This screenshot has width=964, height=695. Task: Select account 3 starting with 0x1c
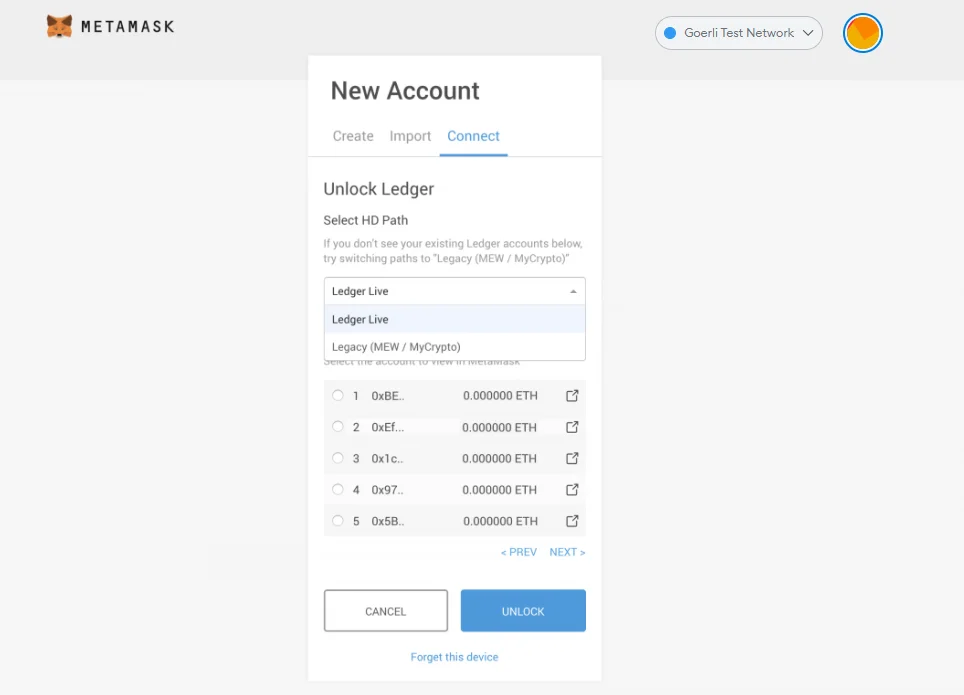[x=338, y=458]
